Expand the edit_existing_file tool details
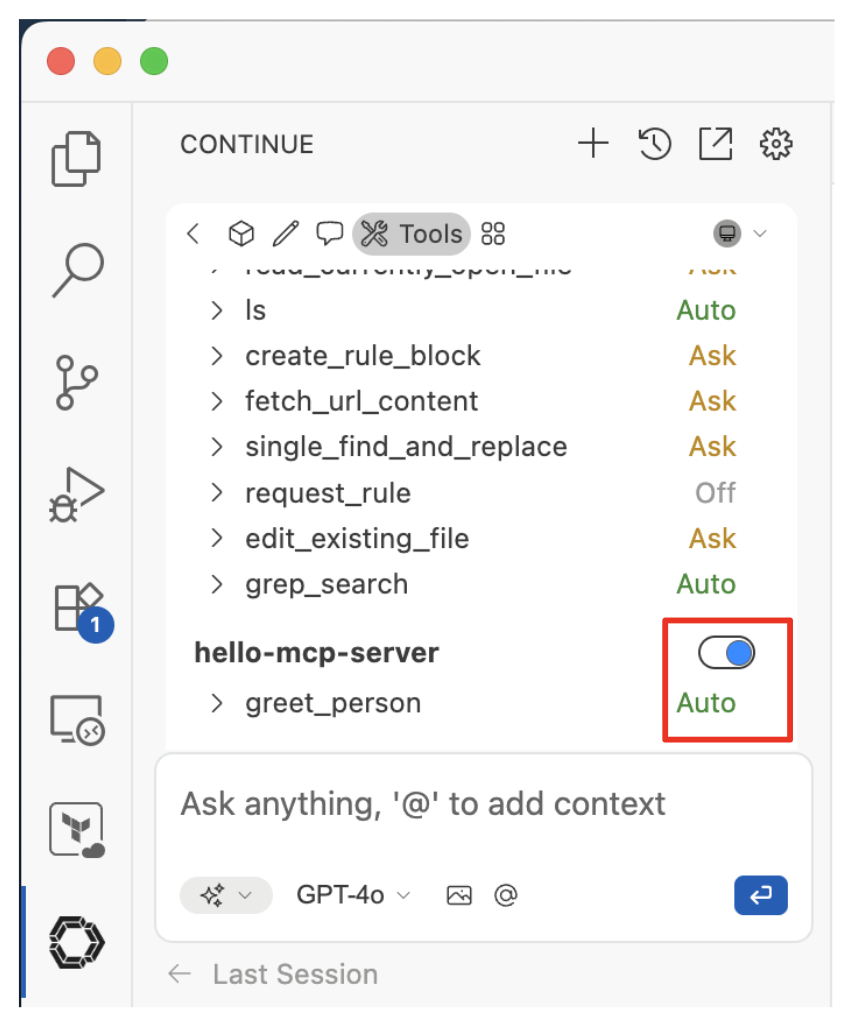 click(217, 539)
